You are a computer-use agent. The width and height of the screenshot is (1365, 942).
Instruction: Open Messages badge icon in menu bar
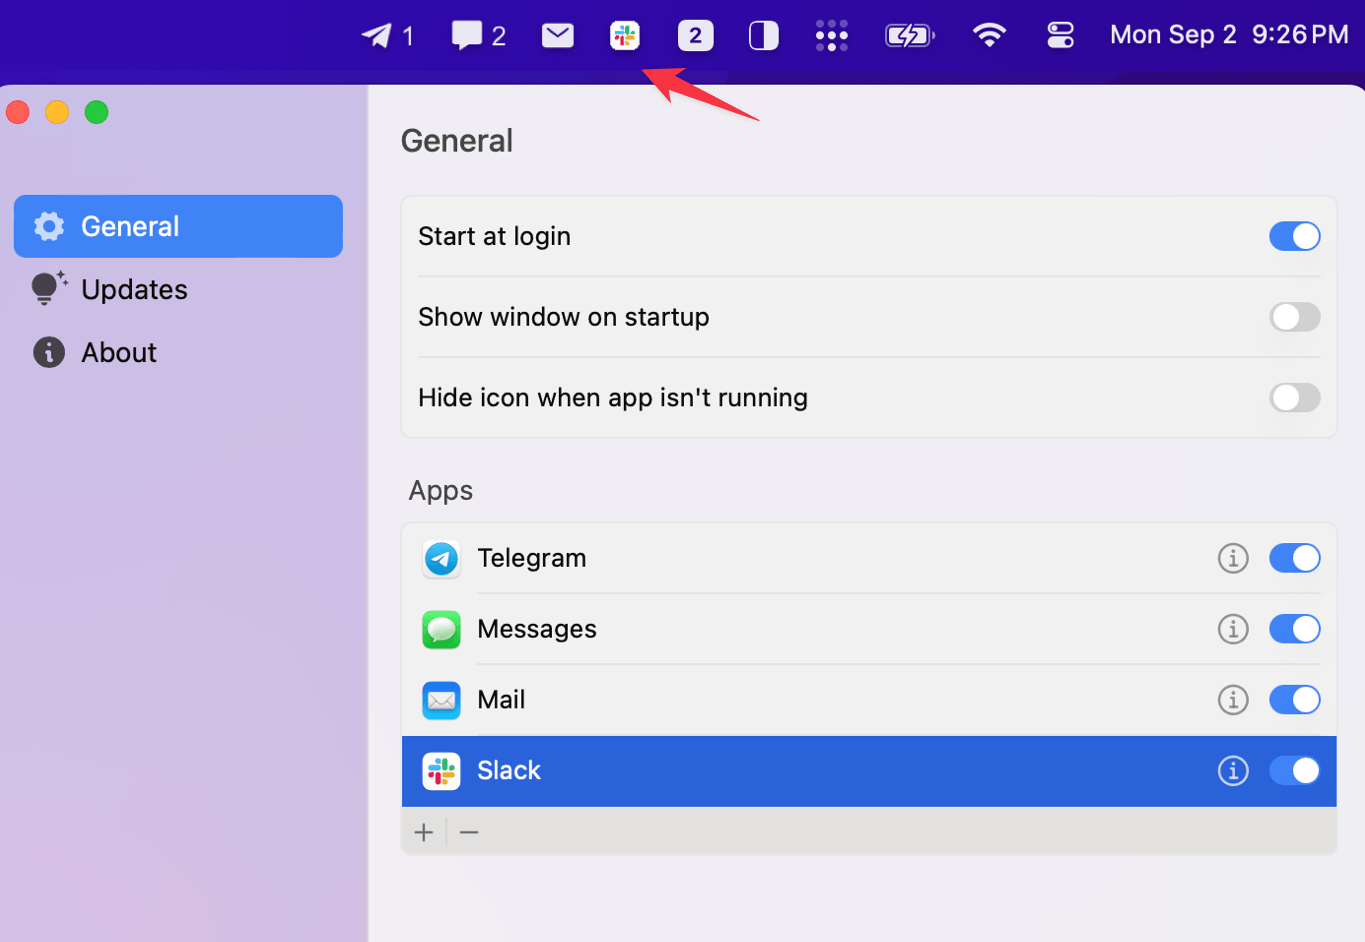click(x=478, y=36)
